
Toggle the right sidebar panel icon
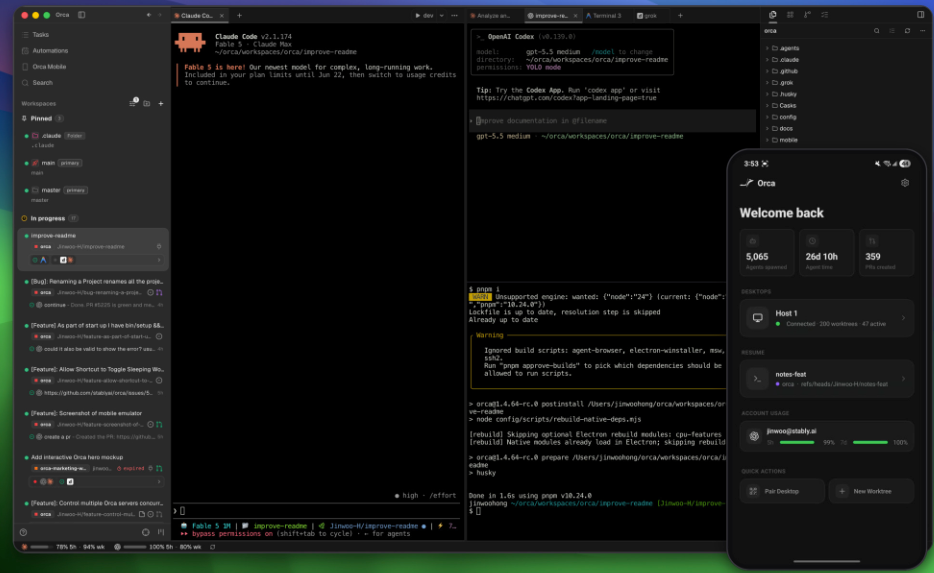[920, 15]
